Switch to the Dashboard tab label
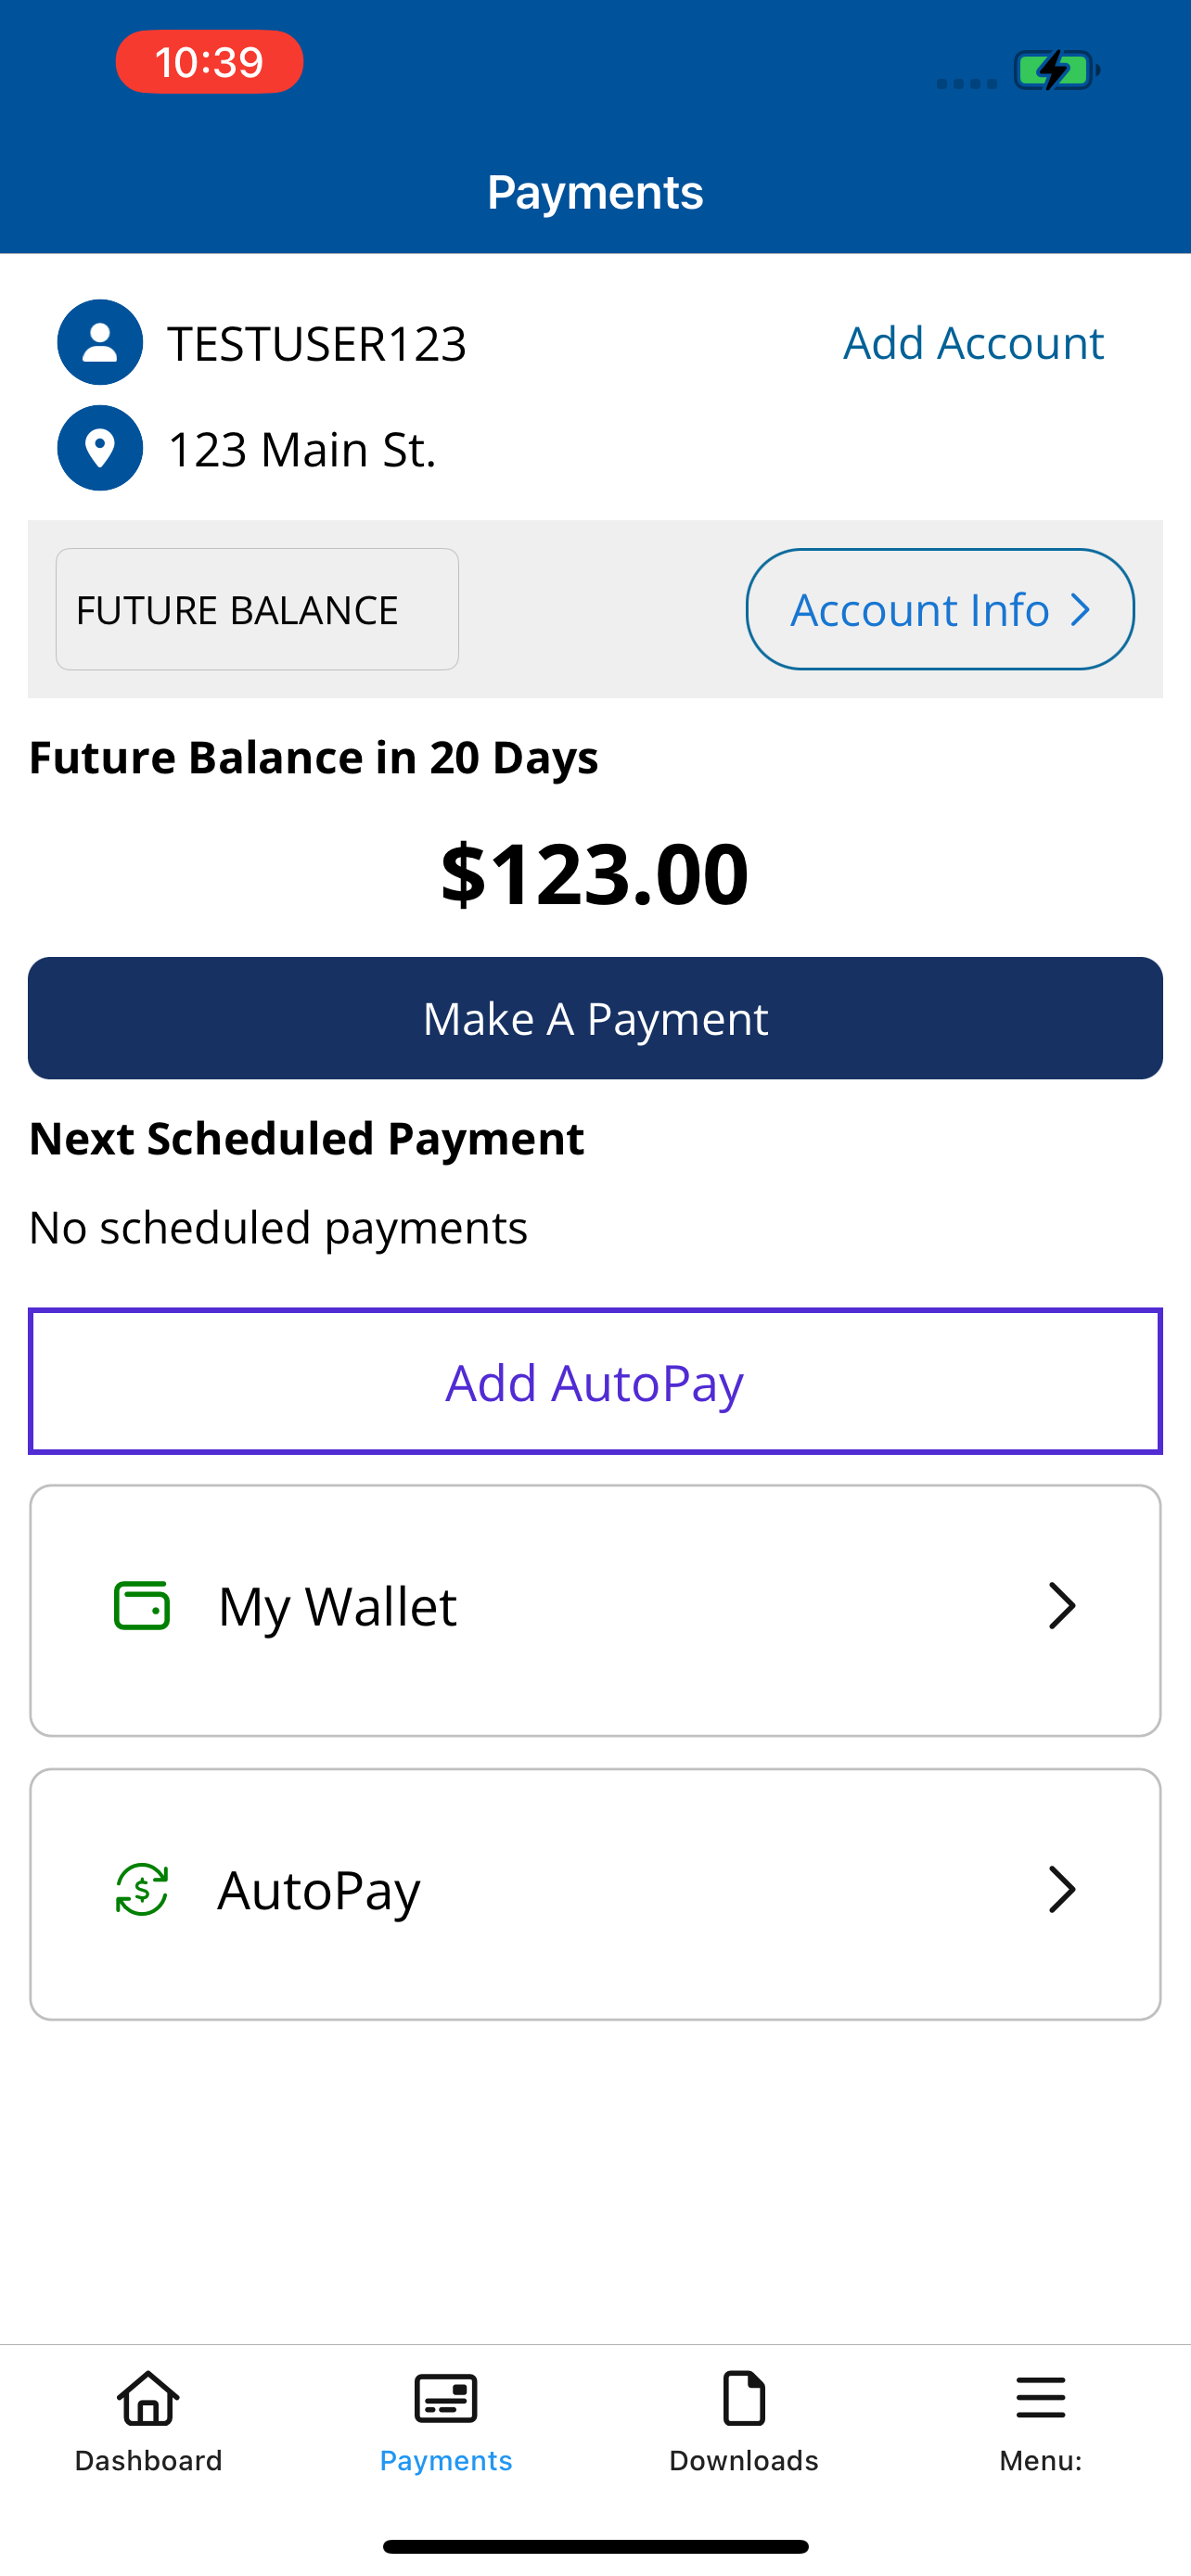 (148, 2461)
